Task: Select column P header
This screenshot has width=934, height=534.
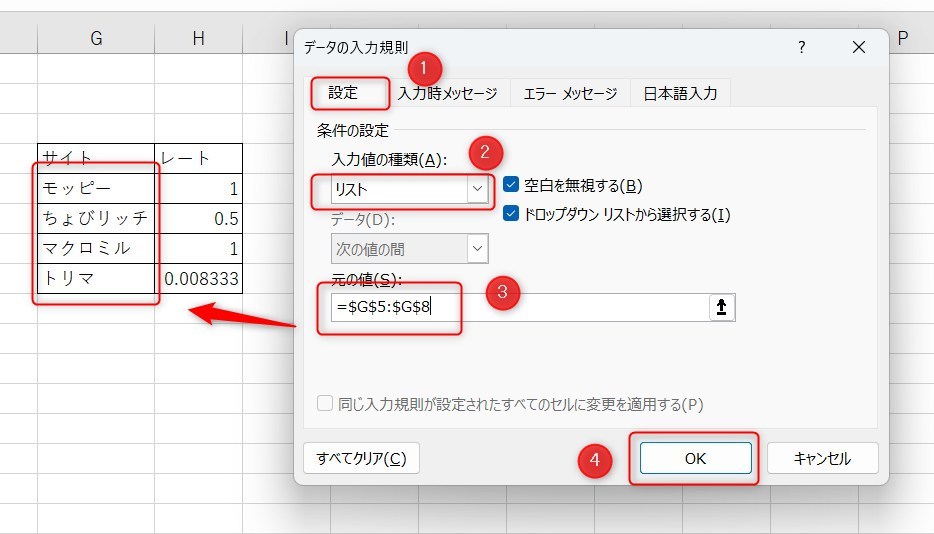Action: [x=902, y=39]
